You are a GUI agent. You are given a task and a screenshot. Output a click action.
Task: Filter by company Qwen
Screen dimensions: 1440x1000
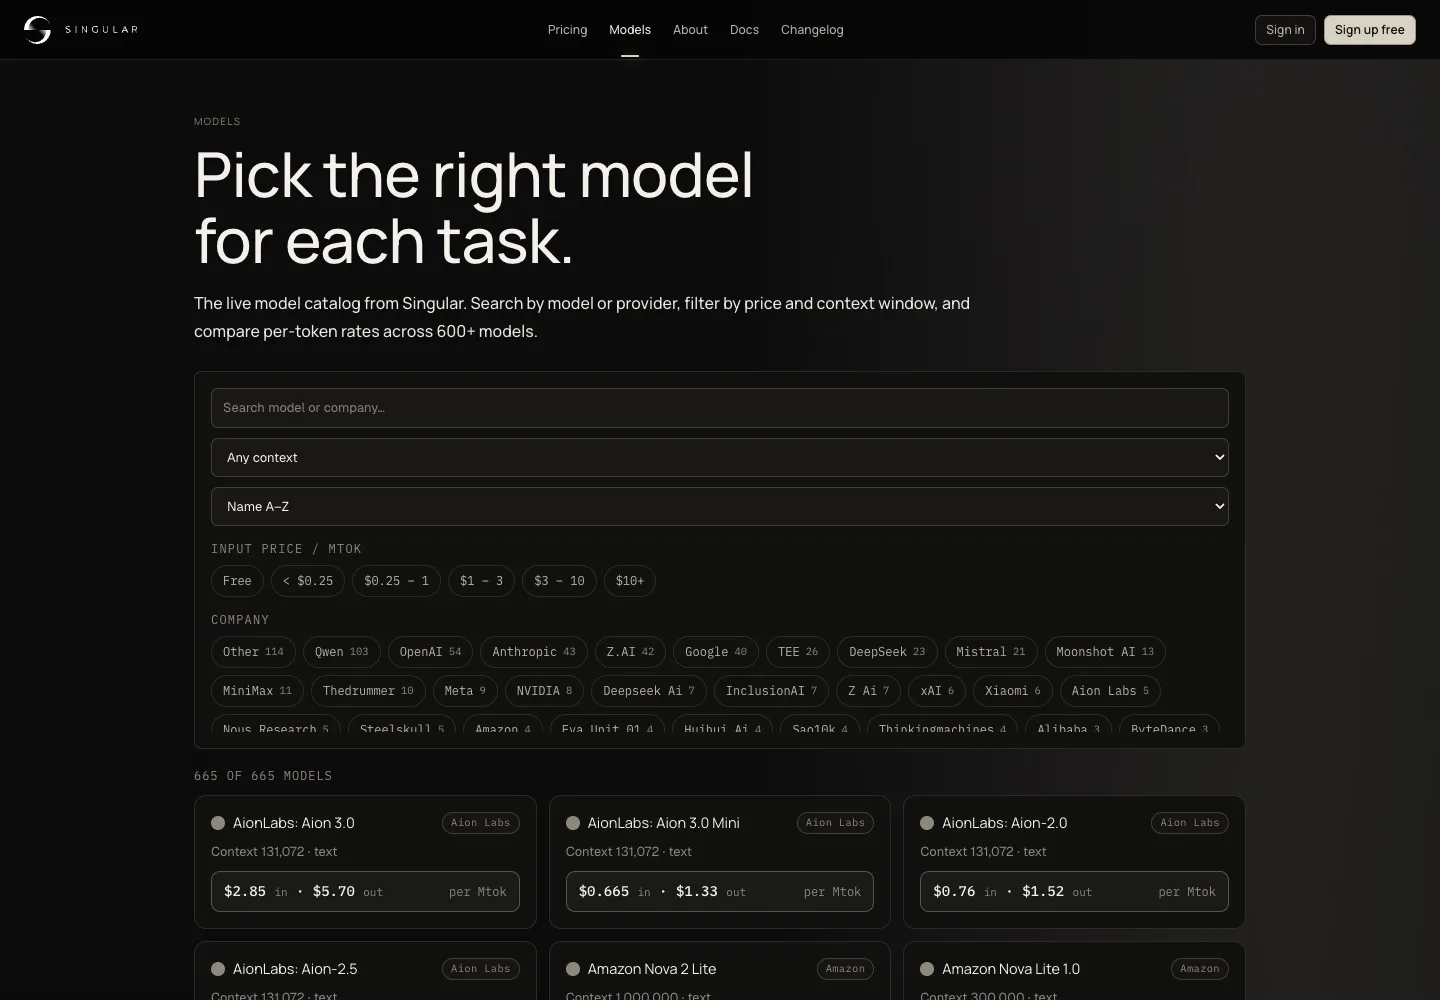coord(341,652)
